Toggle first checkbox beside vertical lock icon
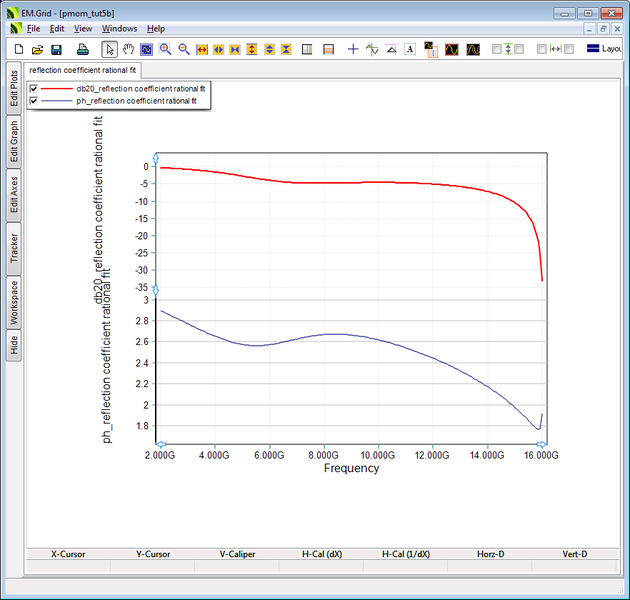The width and height of the screenshot is (630, 600). [x=497, y=49]
